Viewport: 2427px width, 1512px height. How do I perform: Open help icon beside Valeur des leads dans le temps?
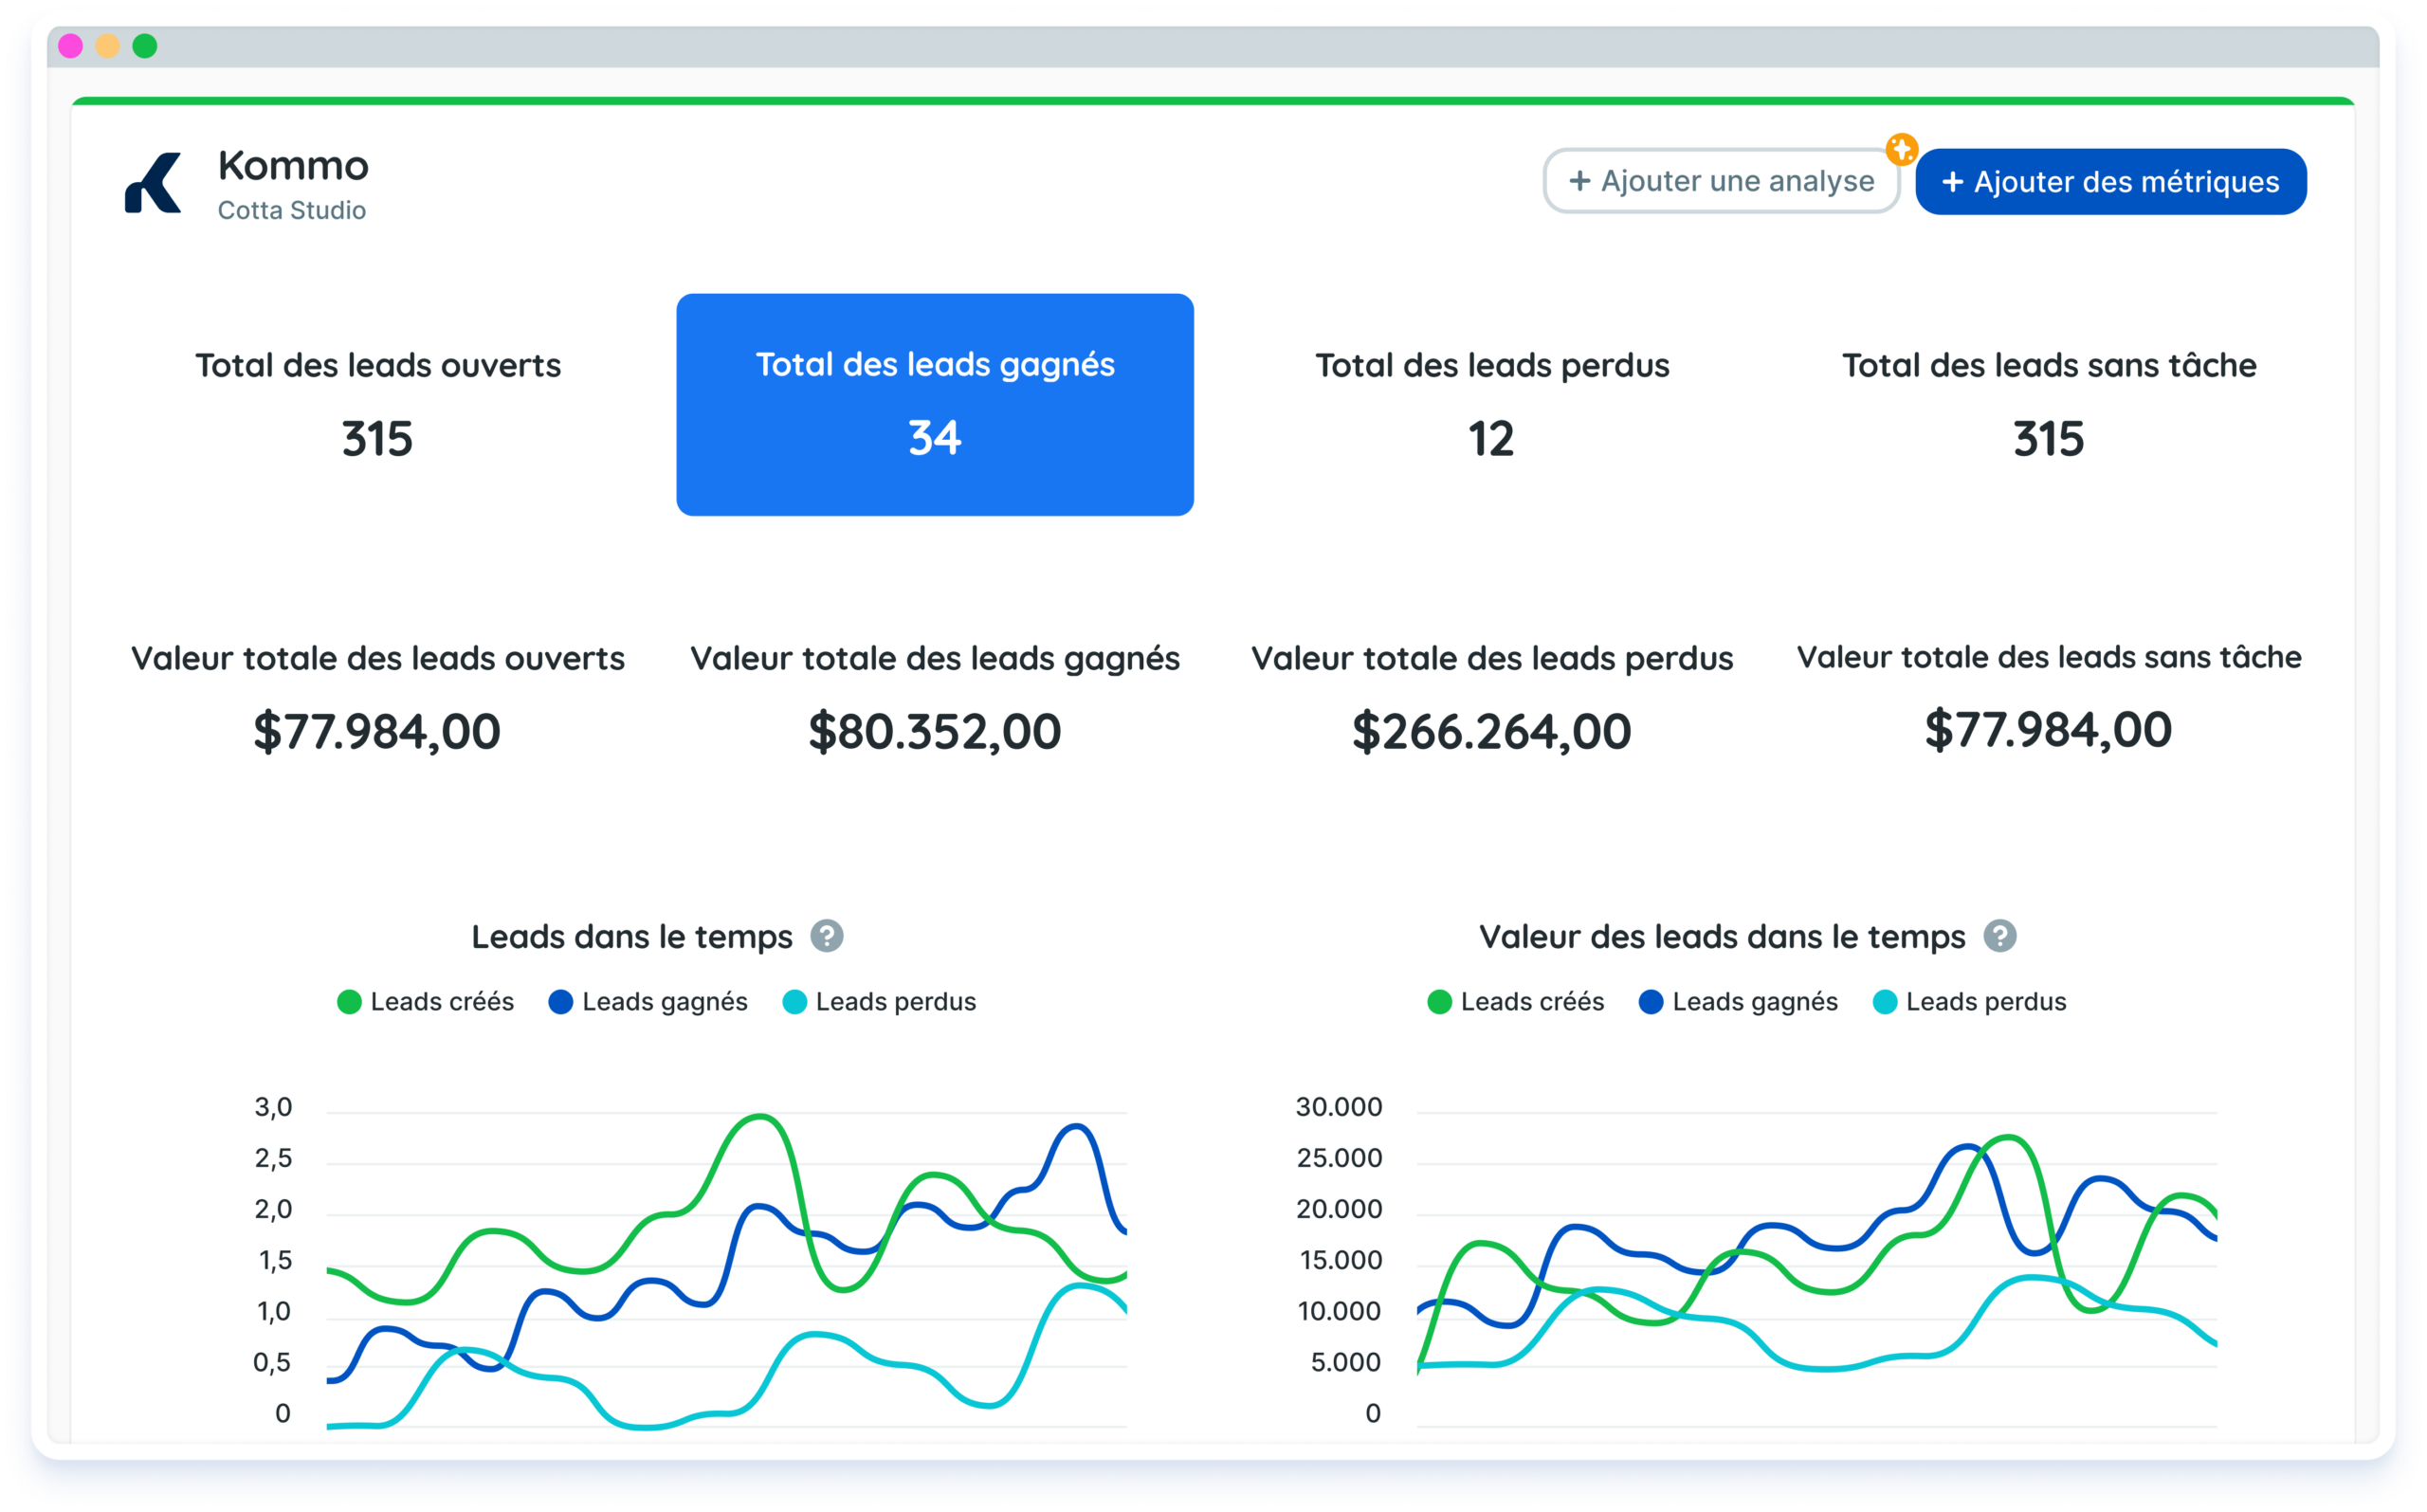pos(1999,936)
